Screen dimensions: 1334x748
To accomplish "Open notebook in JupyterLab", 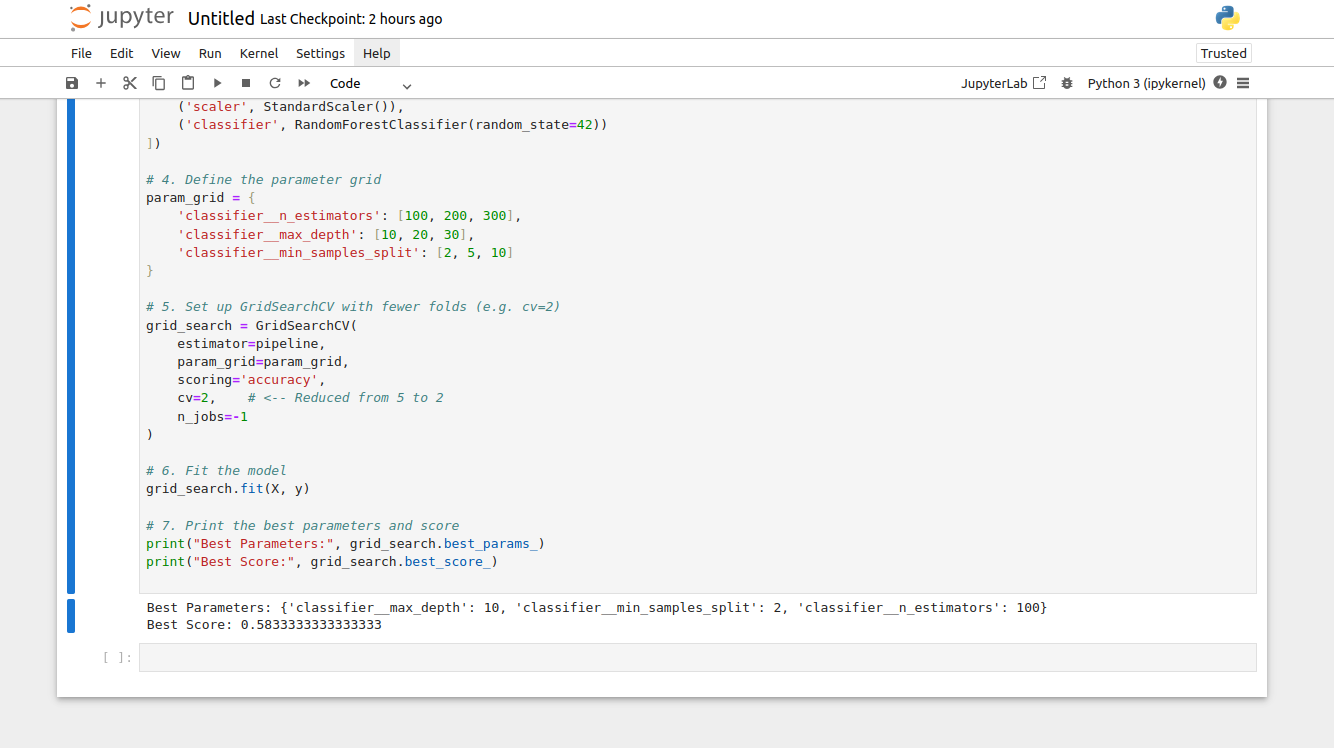I will [x=1003, y=83].
